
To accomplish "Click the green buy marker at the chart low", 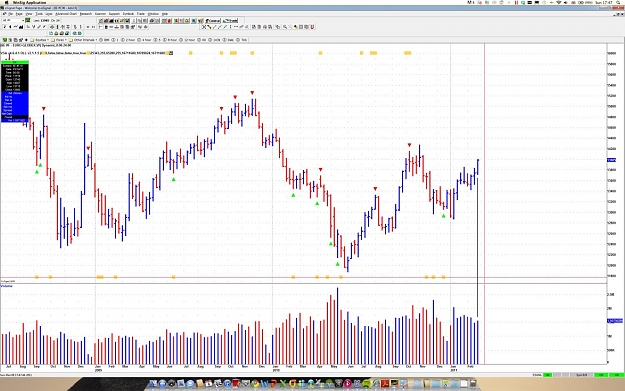I will click(x=338, y=264).
